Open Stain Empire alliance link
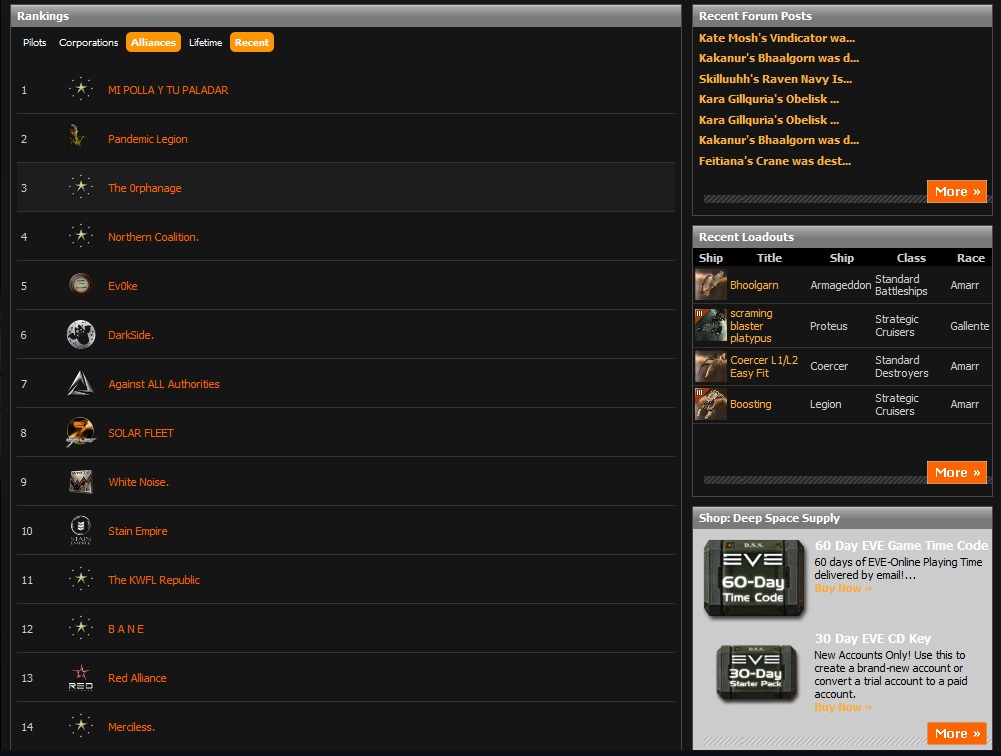 137,531
